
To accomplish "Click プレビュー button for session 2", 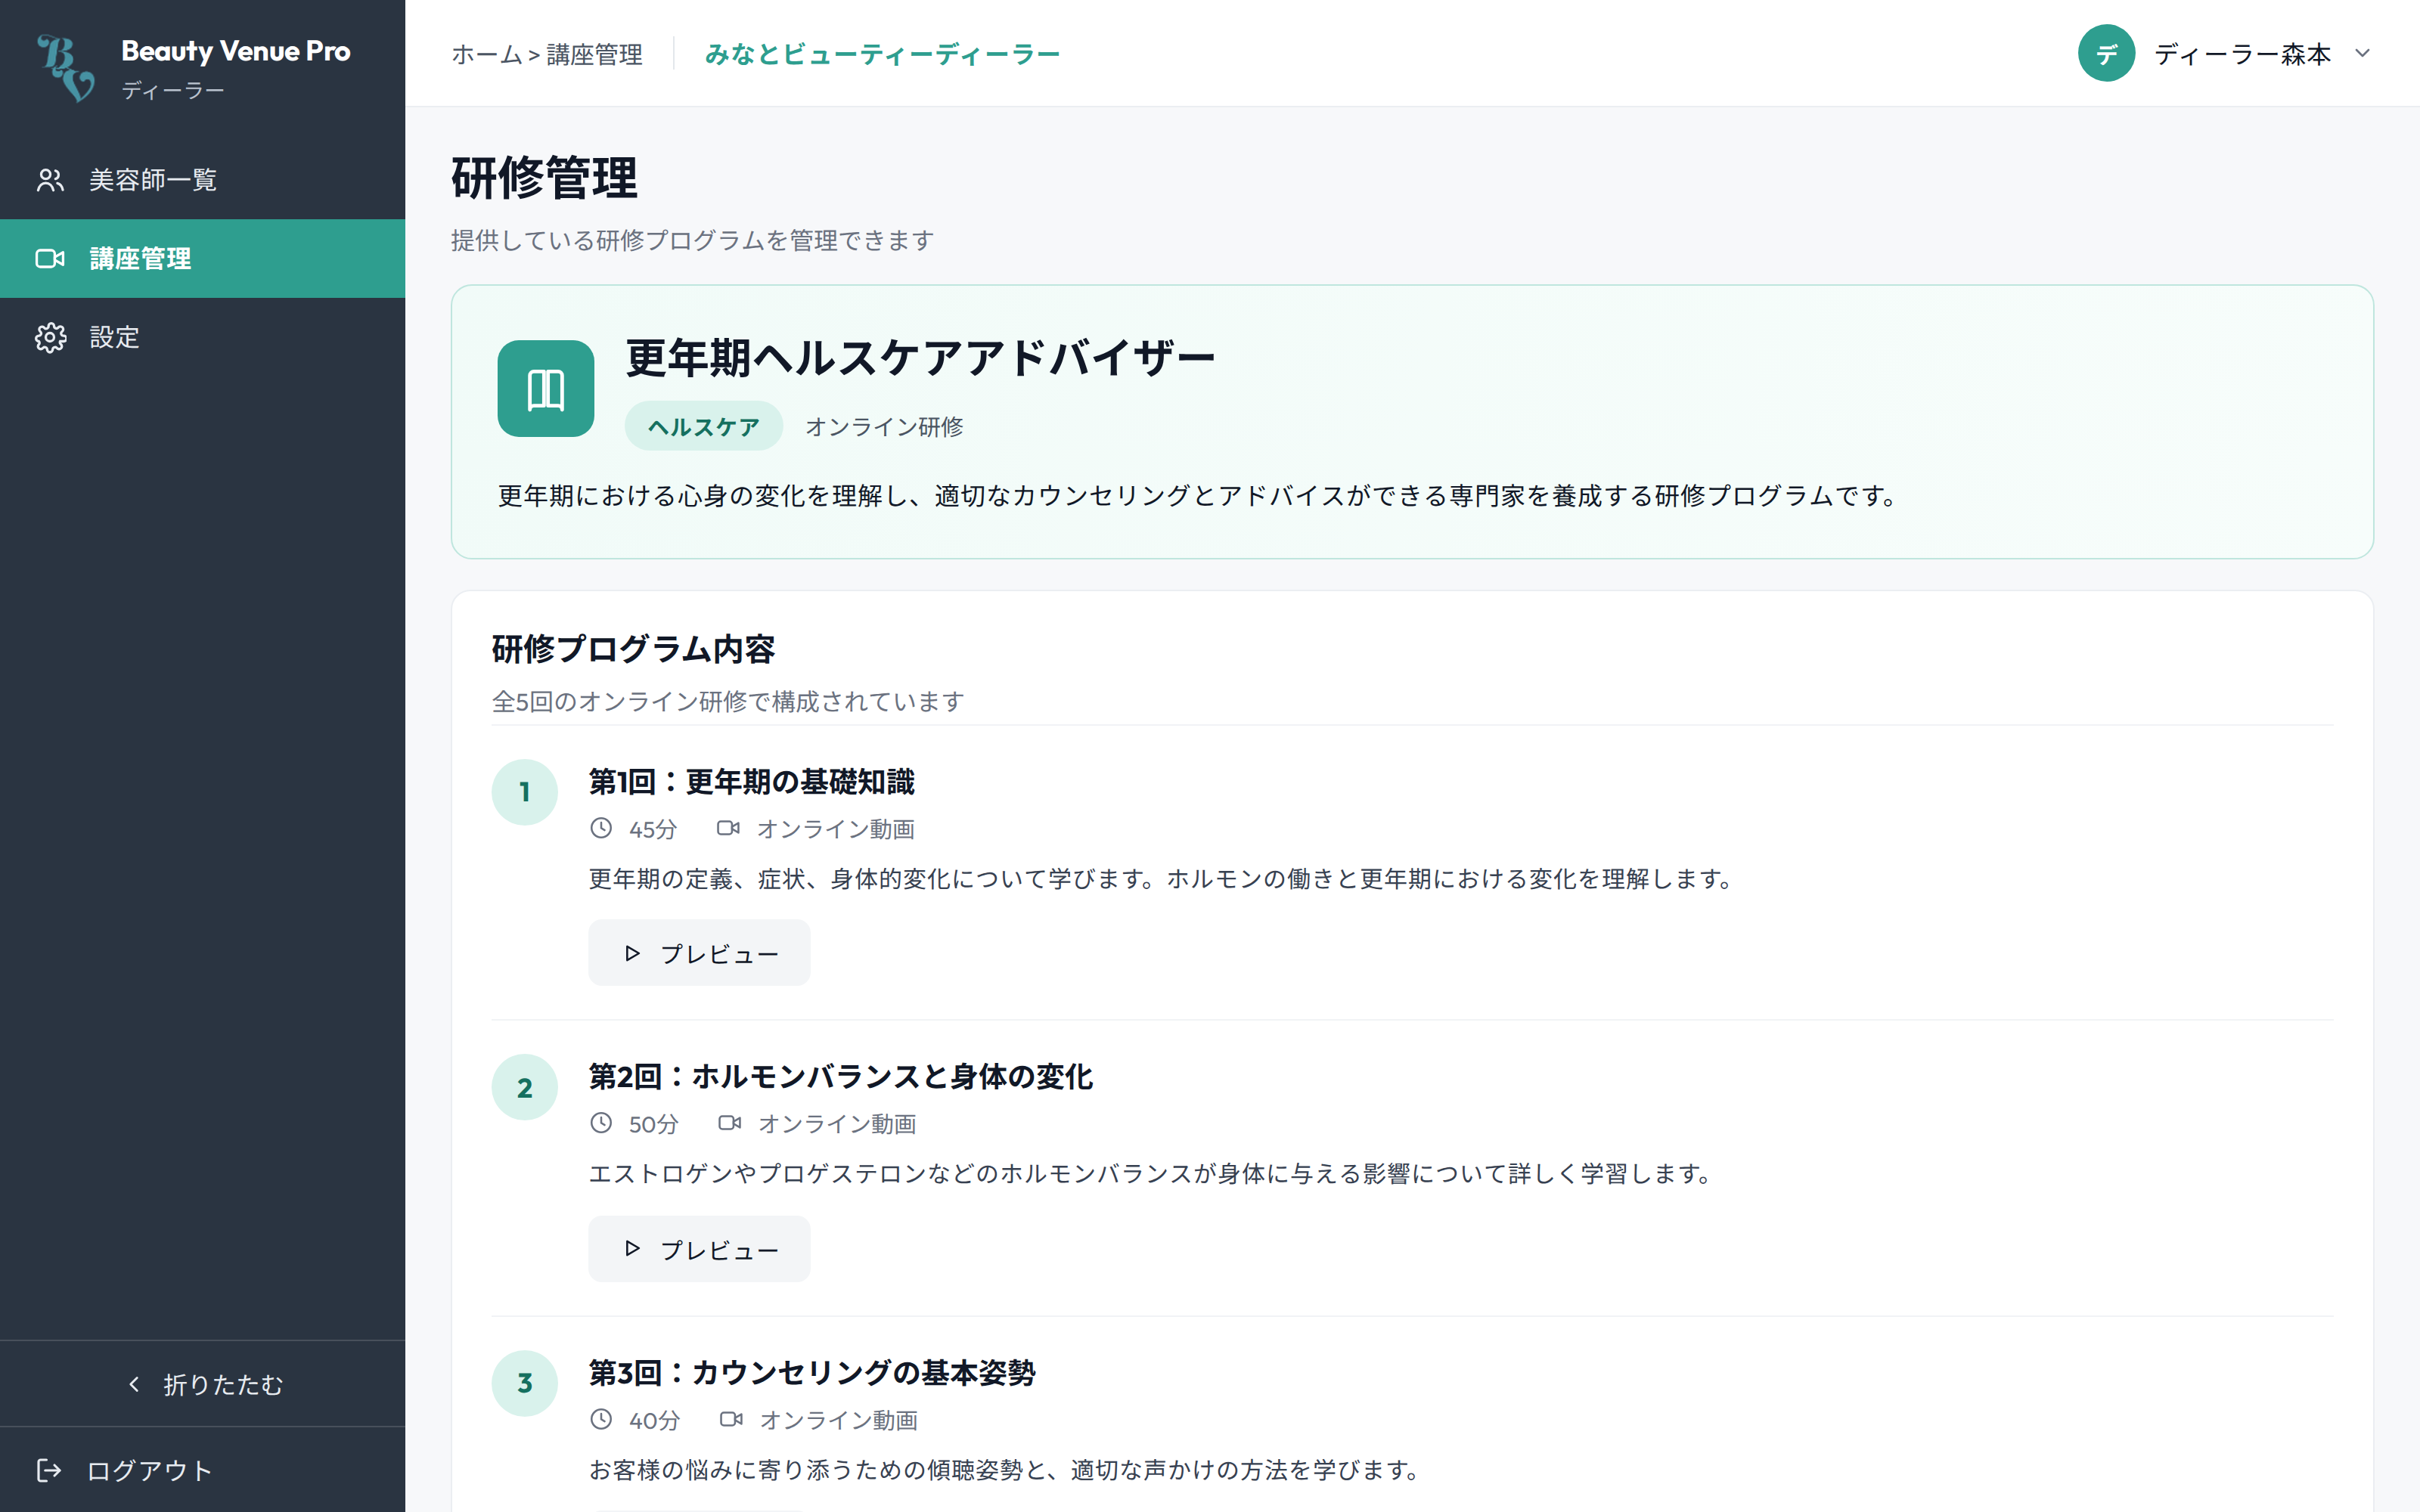I will (x=699, y=1249).
